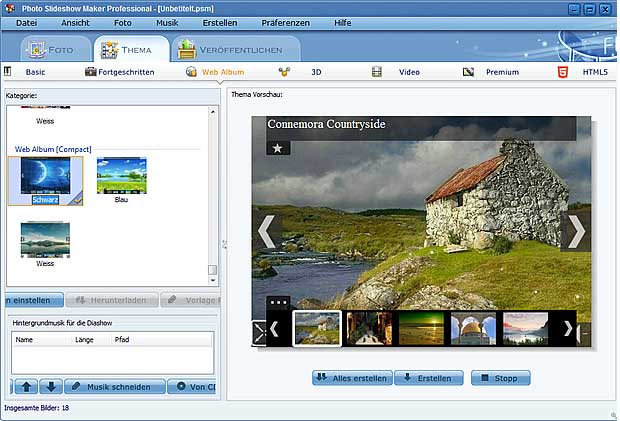Click the 3D molecule icon

pyautogui.click(x=284, y=72)
